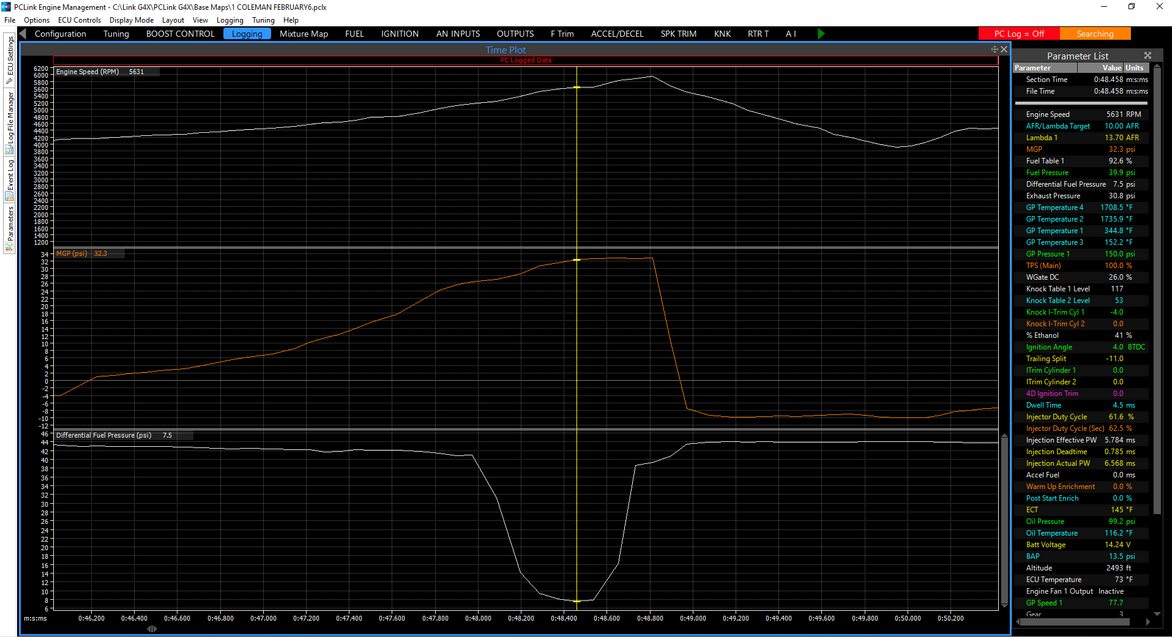Open the Help menu
1172x637 pixels.
291,20
